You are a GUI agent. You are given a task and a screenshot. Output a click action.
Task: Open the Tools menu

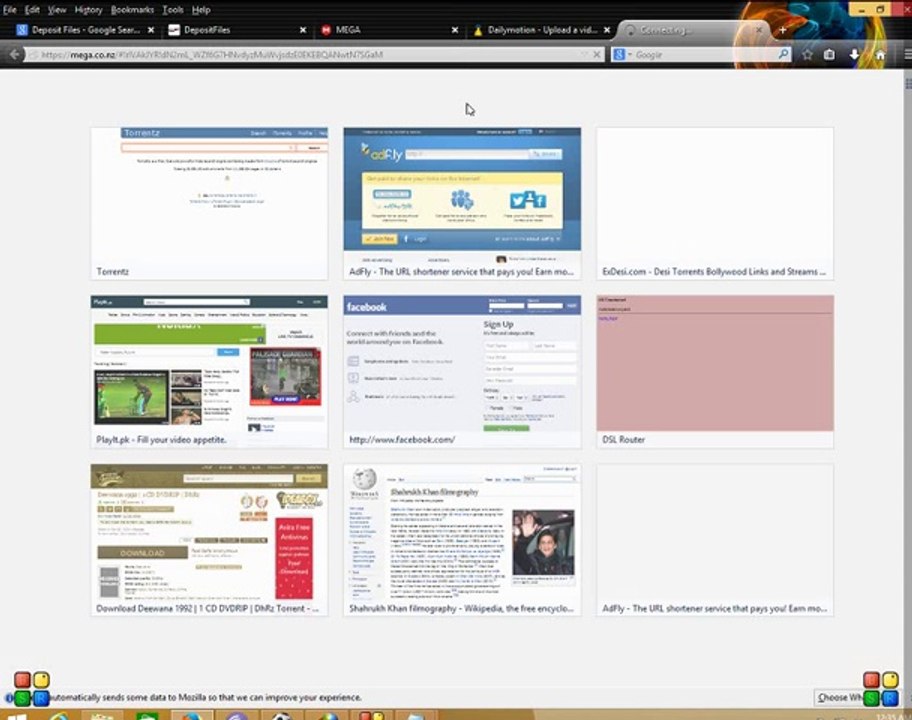[173, 9]
